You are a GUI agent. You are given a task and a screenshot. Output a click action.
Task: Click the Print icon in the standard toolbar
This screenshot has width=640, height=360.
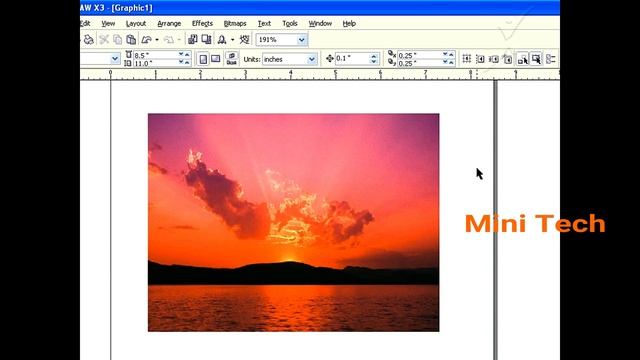88,40
